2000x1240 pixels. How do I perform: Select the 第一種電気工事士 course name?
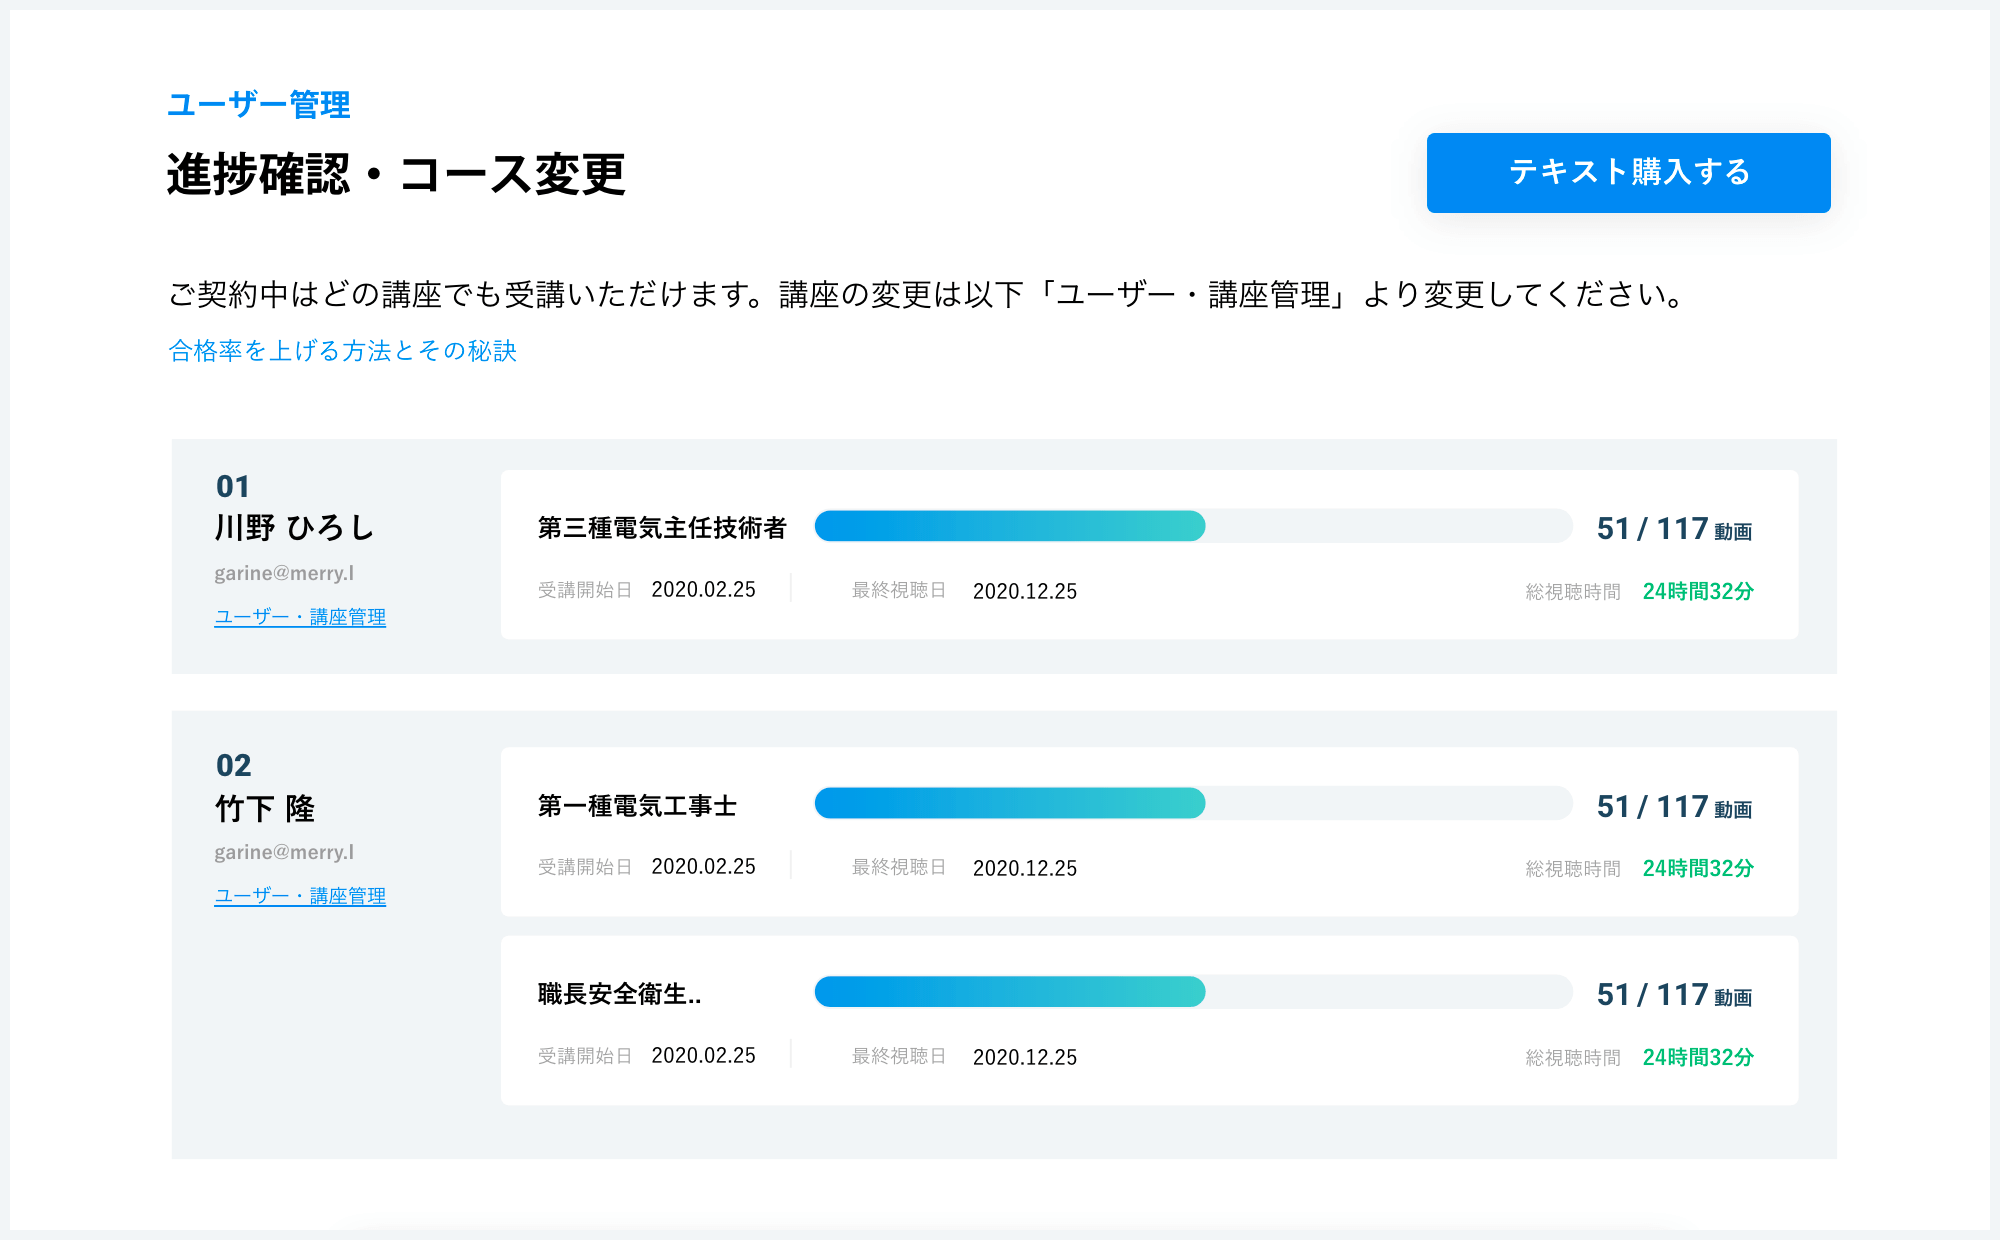[x=637, y=806]
